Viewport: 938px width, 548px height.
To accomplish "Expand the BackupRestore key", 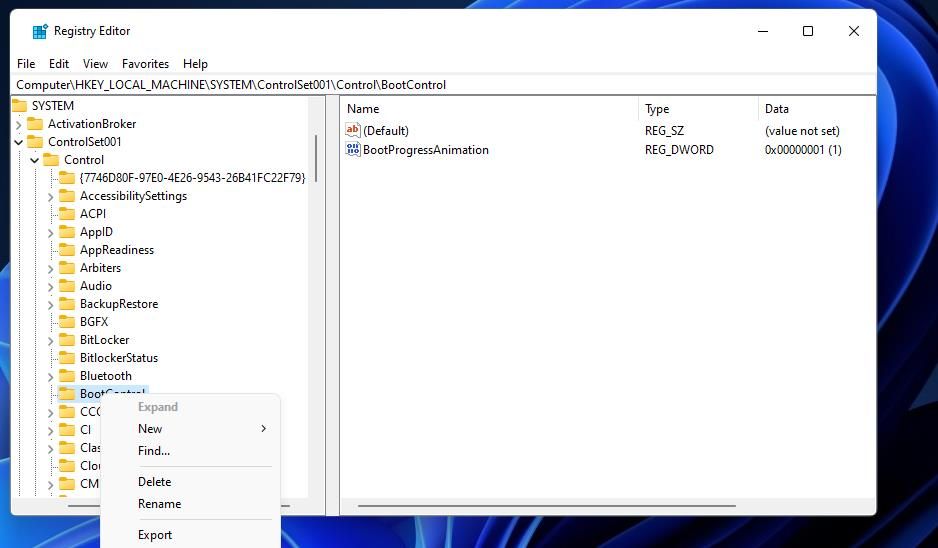I will coord(51,305).
